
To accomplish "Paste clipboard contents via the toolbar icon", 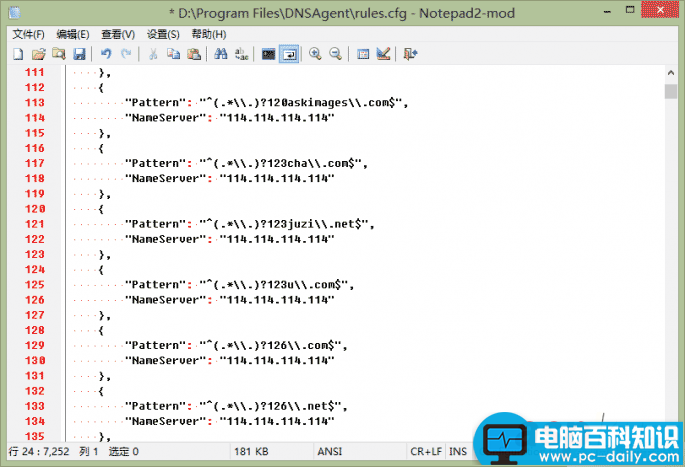I will click(x=194, y=54).
